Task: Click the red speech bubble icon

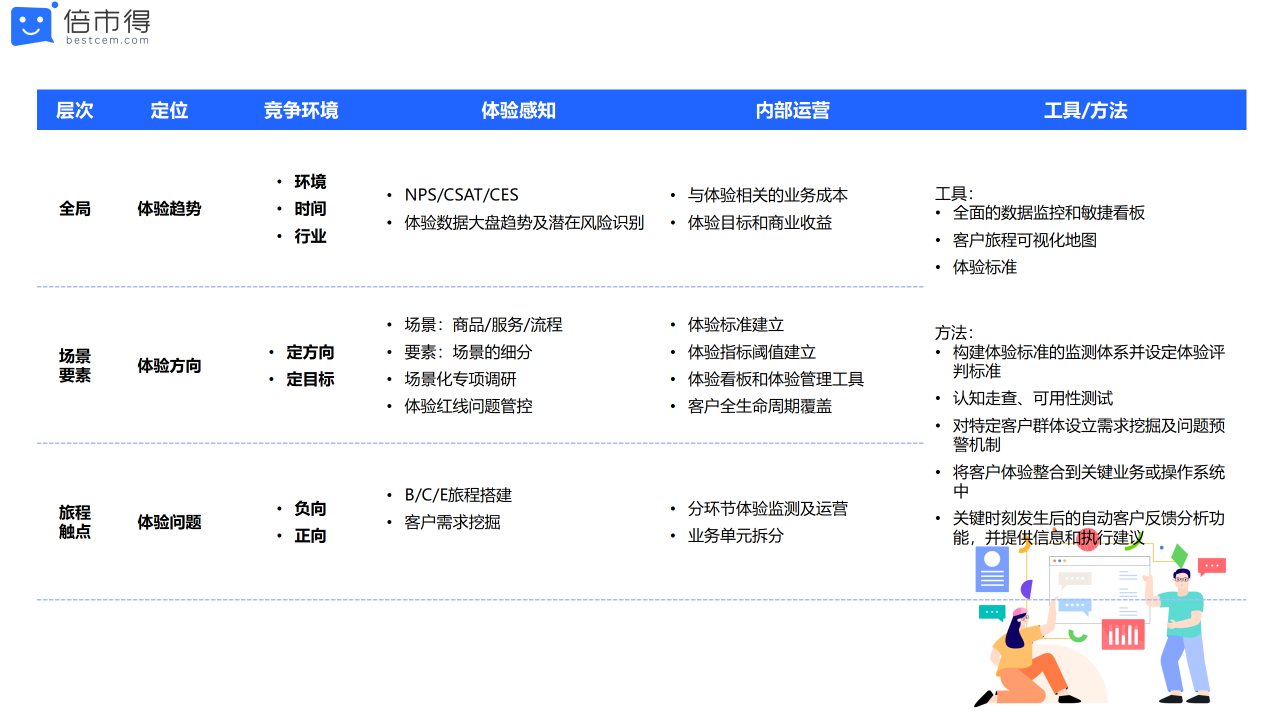Action: click(x=1211, y=566)
